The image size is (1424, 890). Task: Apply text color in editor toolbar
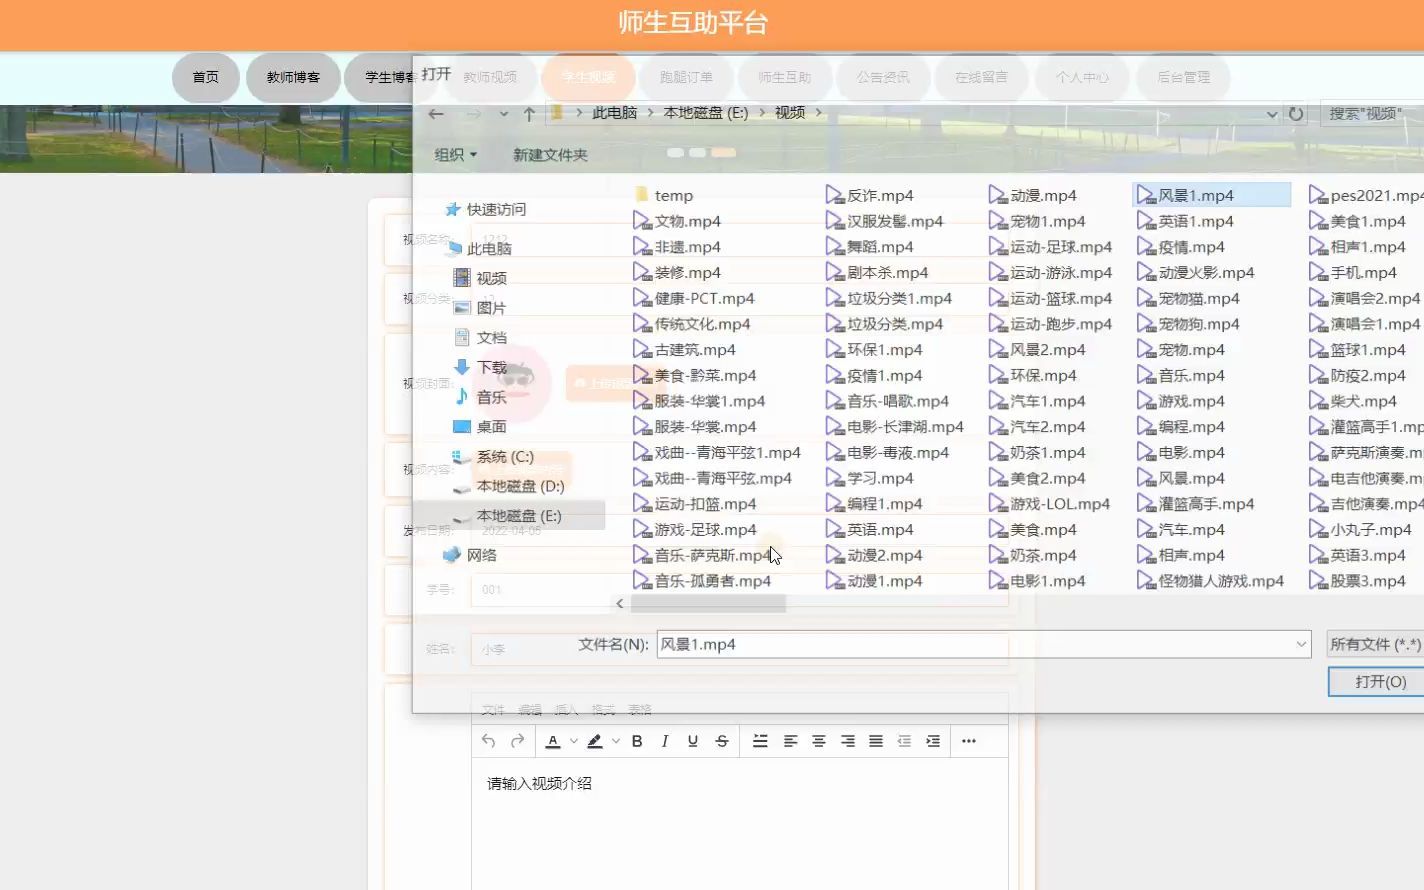[x=552, y=741]
